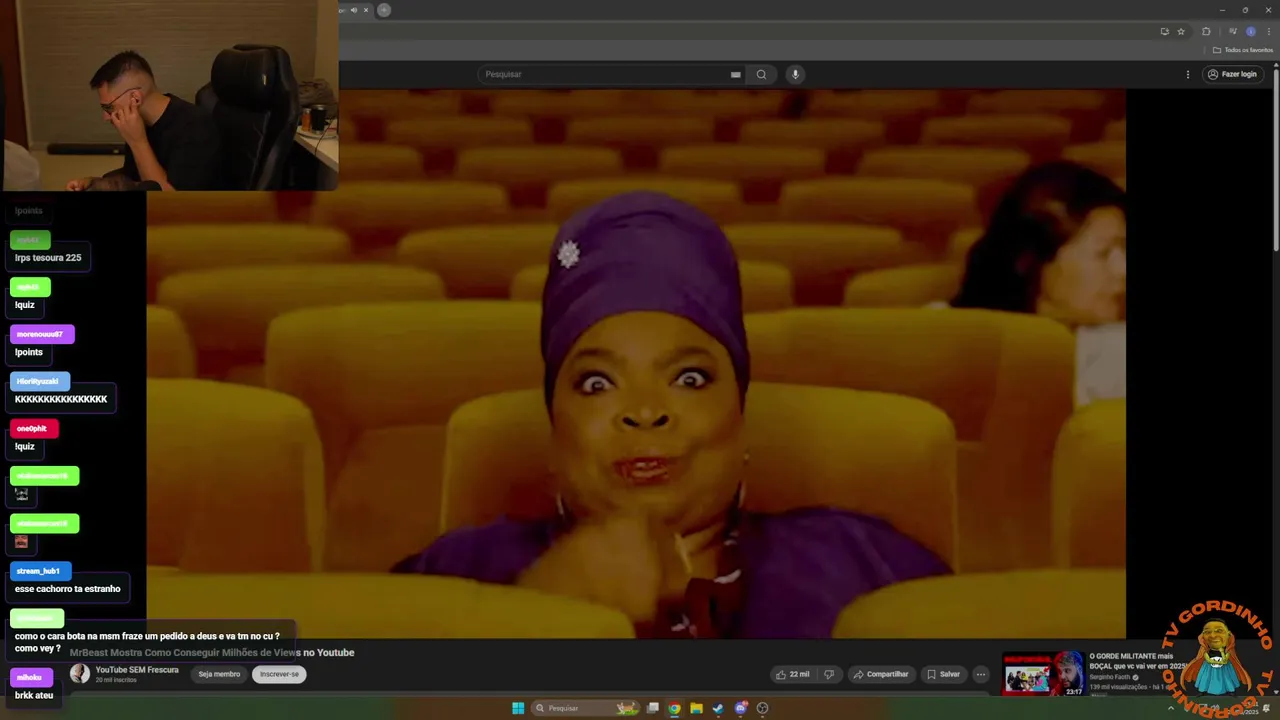Open Task View on taskbar
The height and width of the screenshot is (720, 1280).
[653, 708]
